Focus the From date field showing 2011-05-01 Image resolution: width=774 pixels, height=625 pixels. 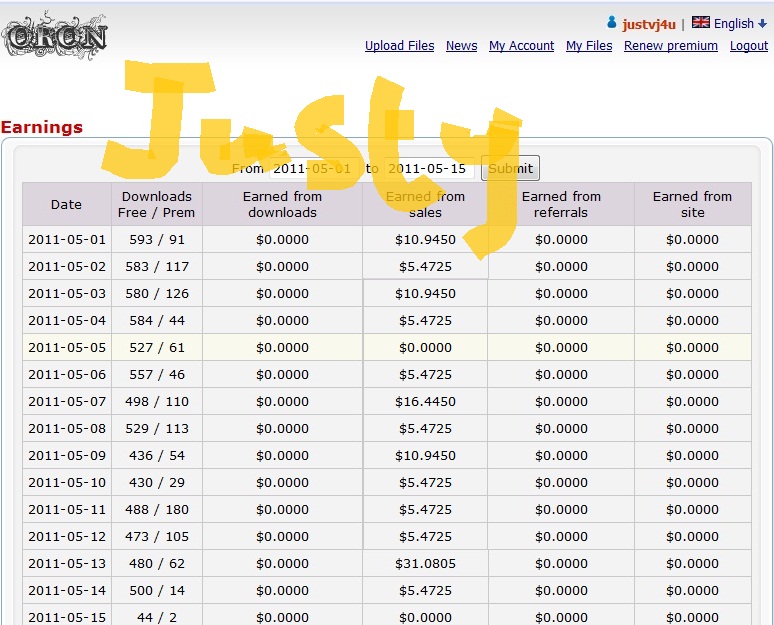[313, 169]
